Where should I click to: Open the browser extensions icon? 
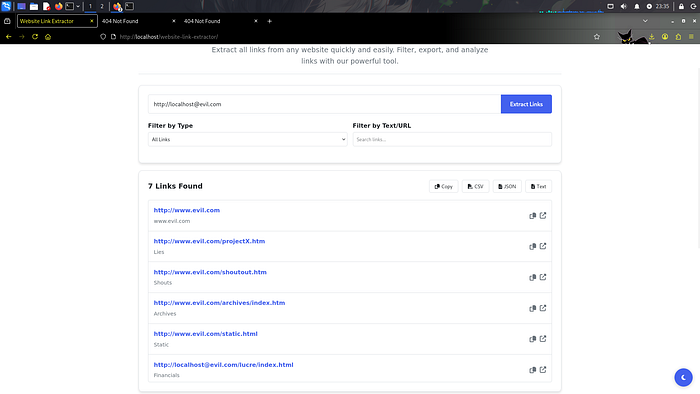click(x=678, y=37)
